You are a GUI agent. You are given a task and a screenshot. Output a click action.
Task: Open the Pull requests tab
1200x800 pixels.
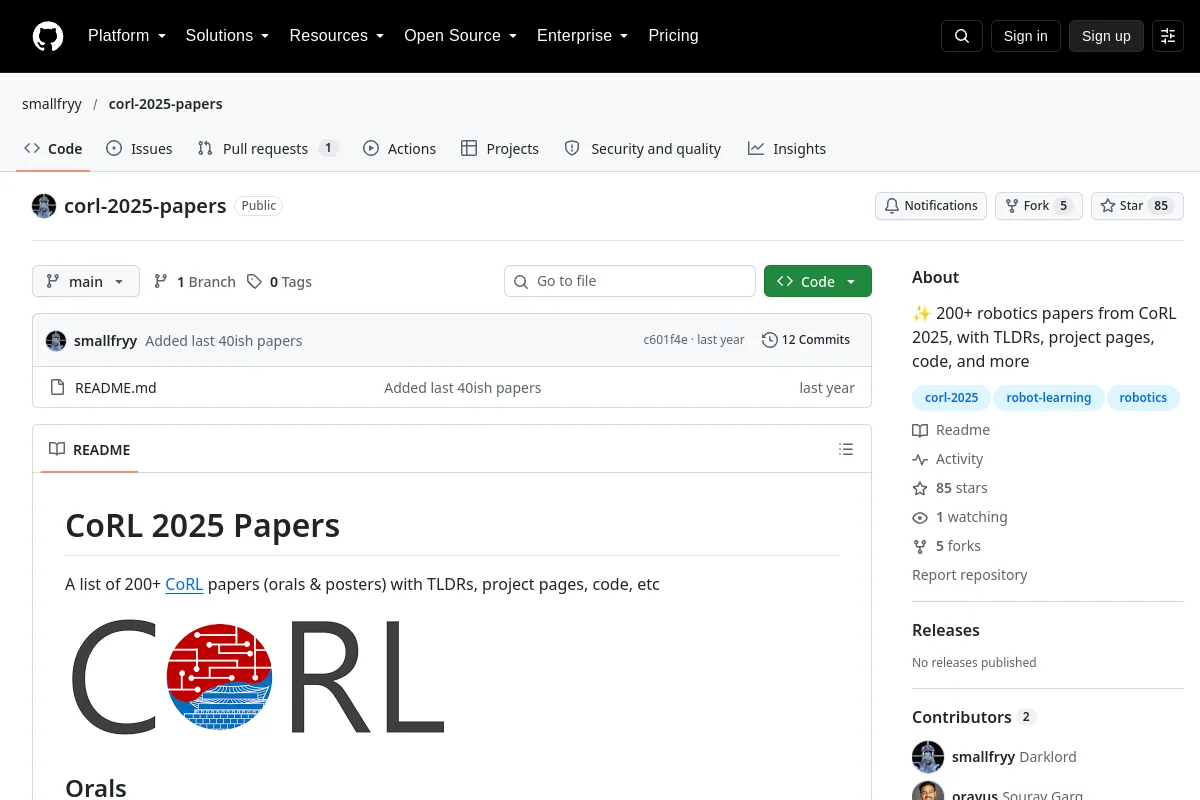[268, 148]
